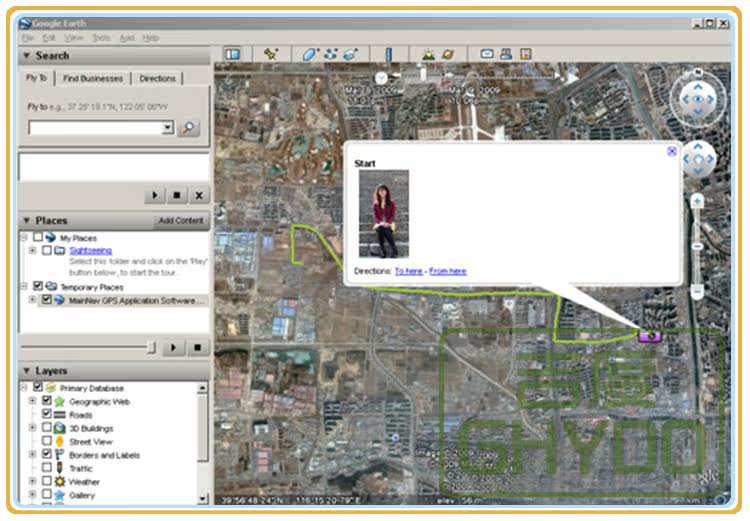750x521 pixels.
Task: Uncheck the Temporary Places checkbox
Action: click(x=38, y=286)
